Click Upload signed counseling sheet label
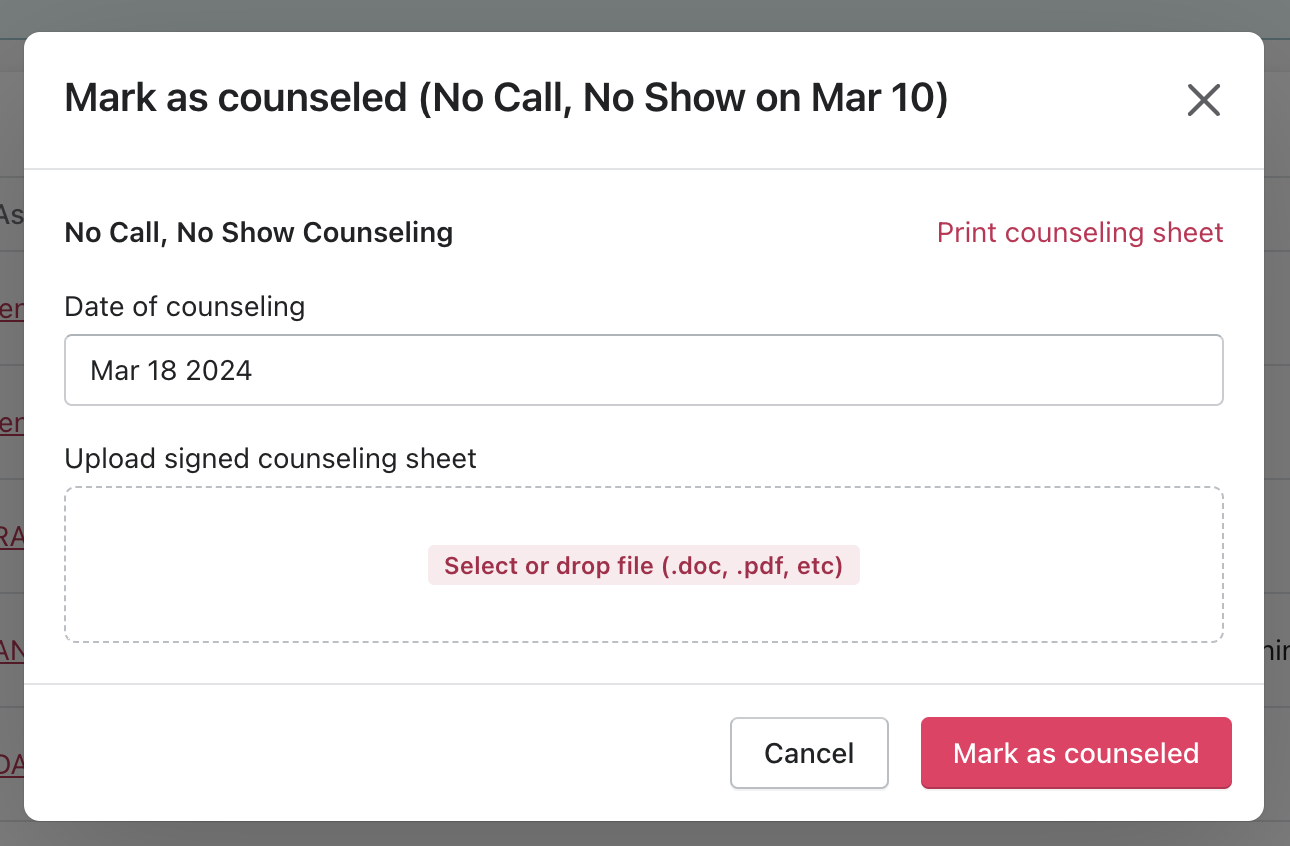This screenshot has height=846, width=1290. point(270,458)
